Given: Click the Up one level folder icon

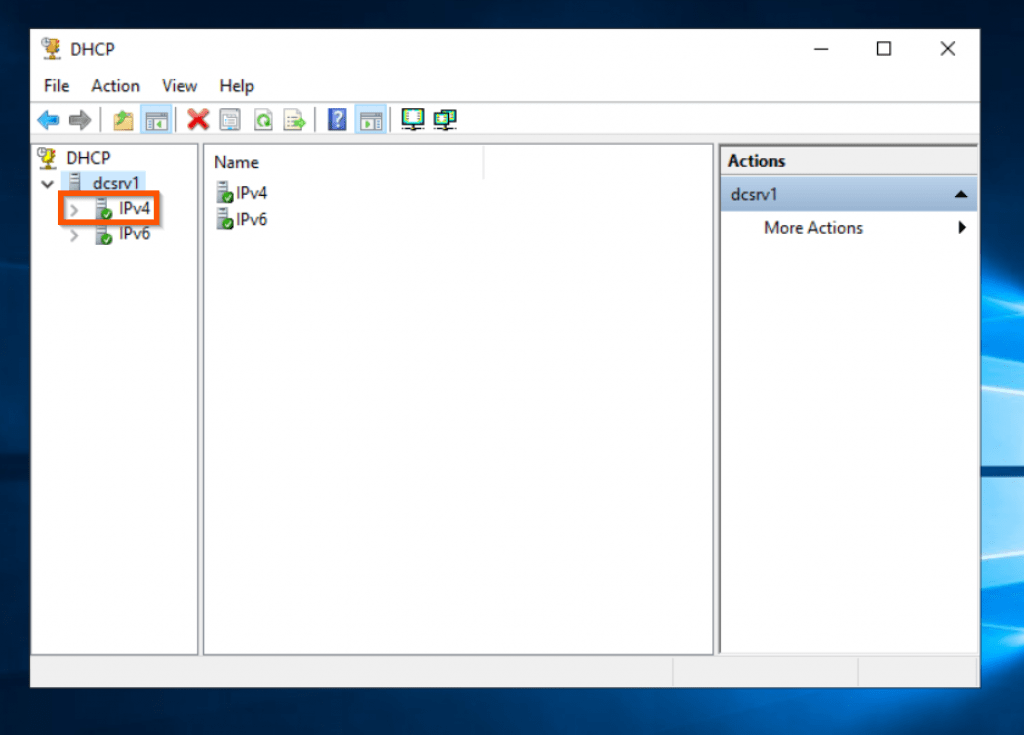Looking at the screenshot, I should coord(122,119).
